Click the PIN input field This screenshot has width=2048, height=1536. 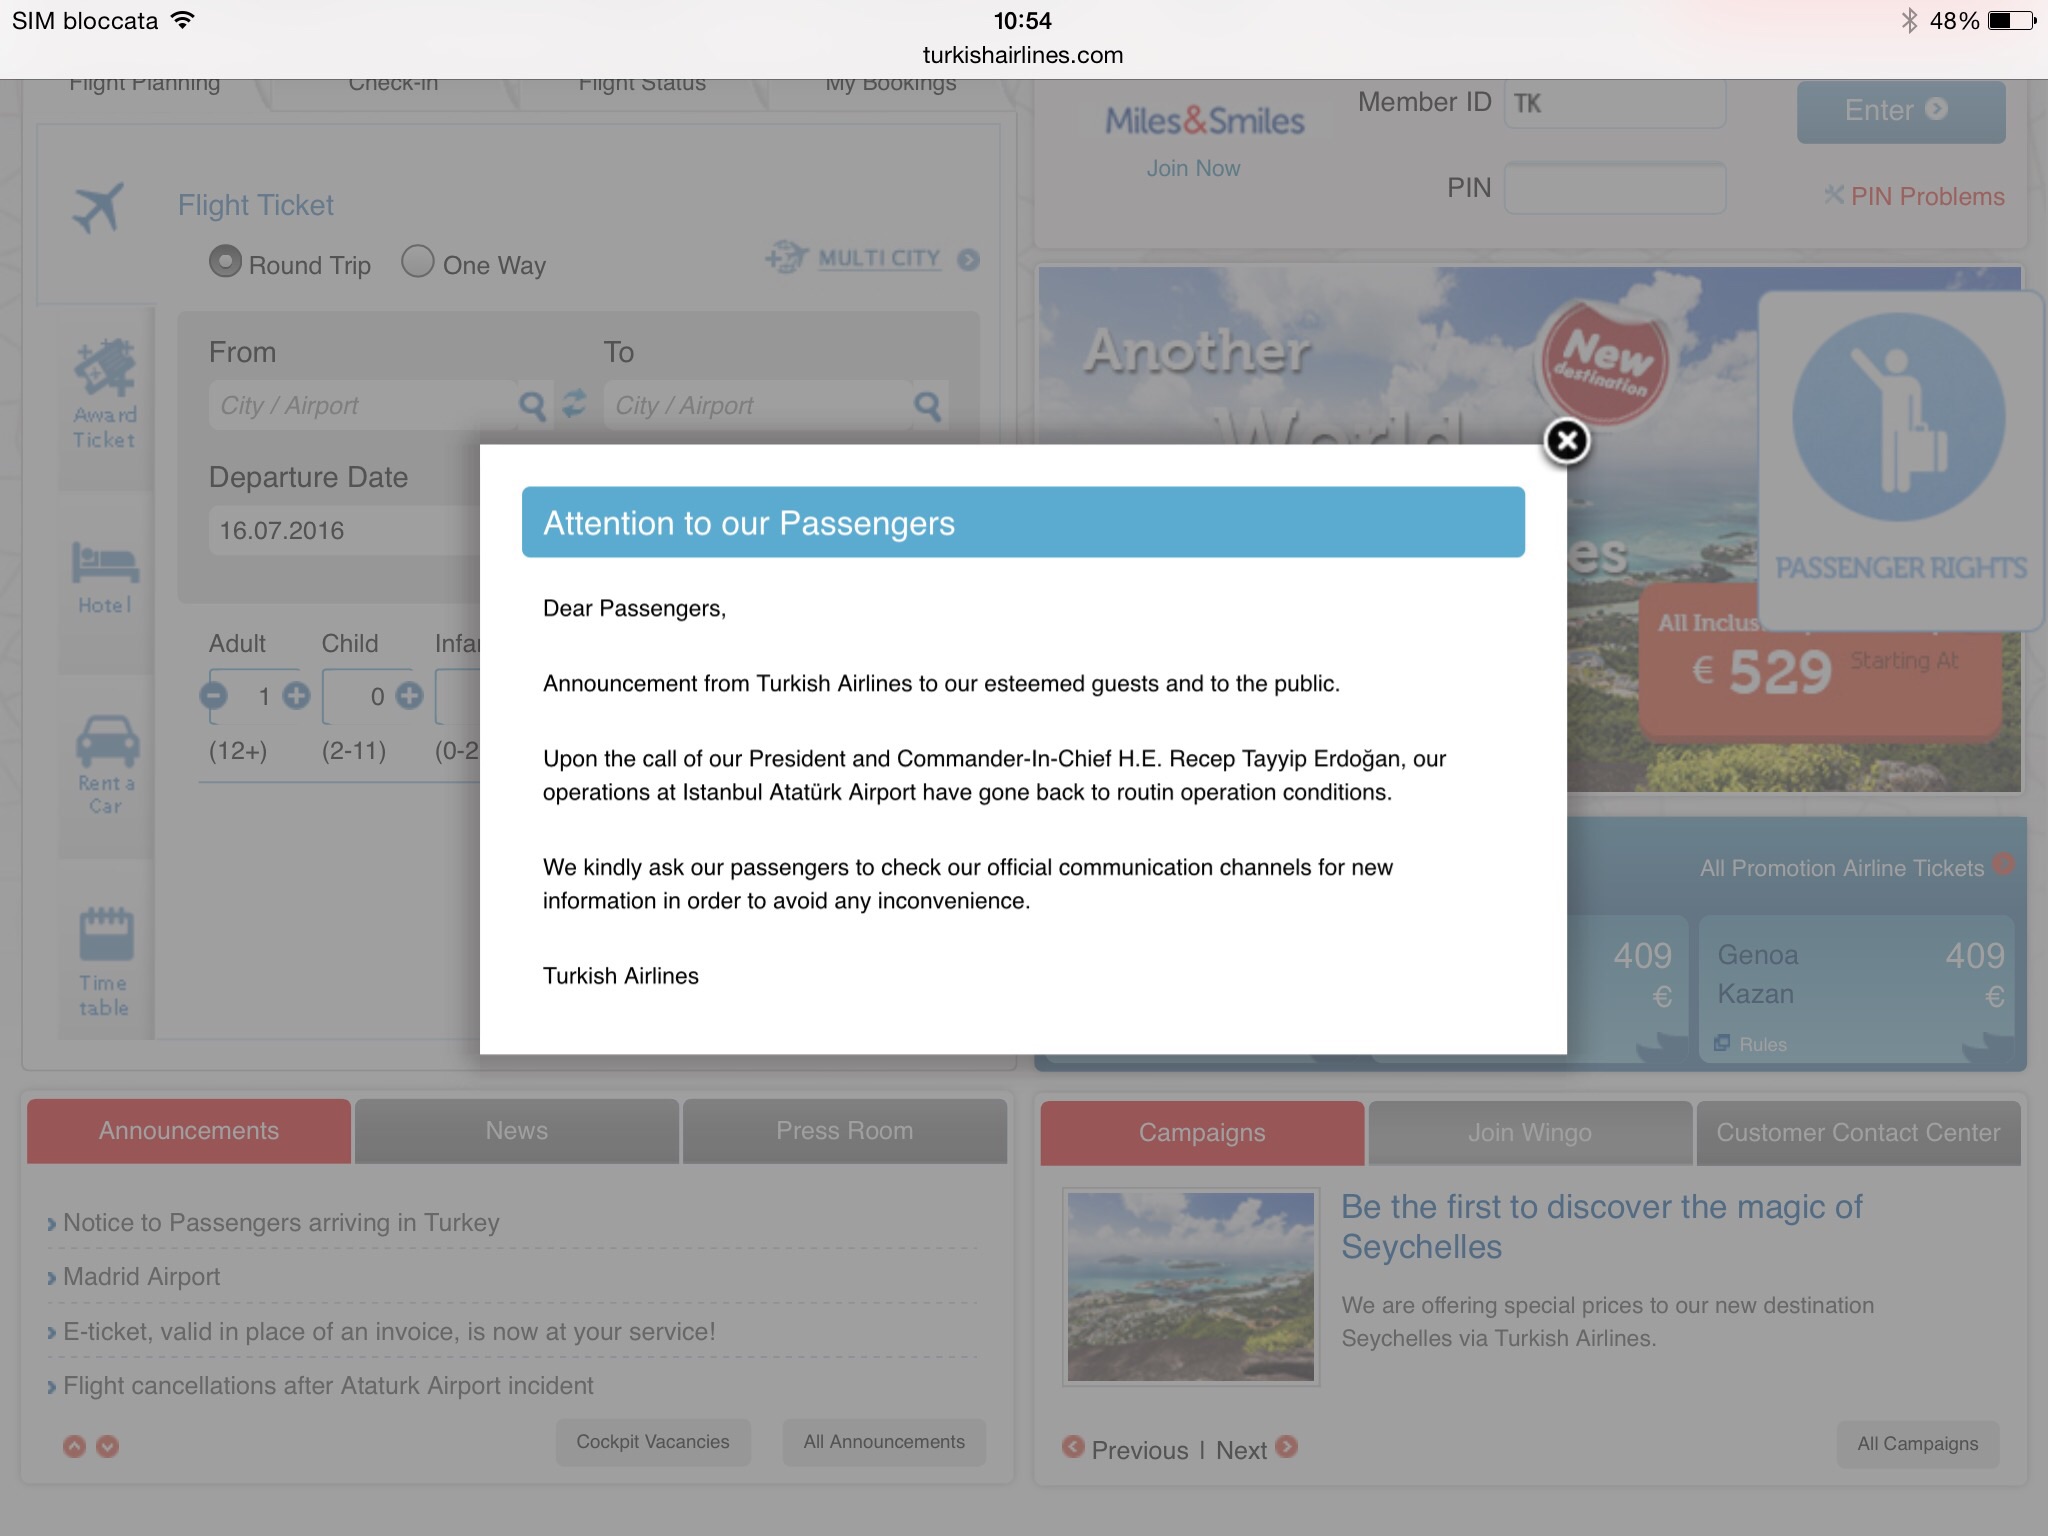(1614, 188)
